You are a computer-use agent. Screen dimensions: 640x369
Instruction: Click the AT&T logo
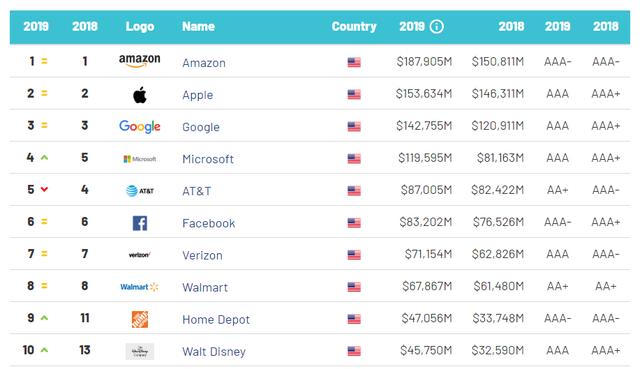point(140,191)
